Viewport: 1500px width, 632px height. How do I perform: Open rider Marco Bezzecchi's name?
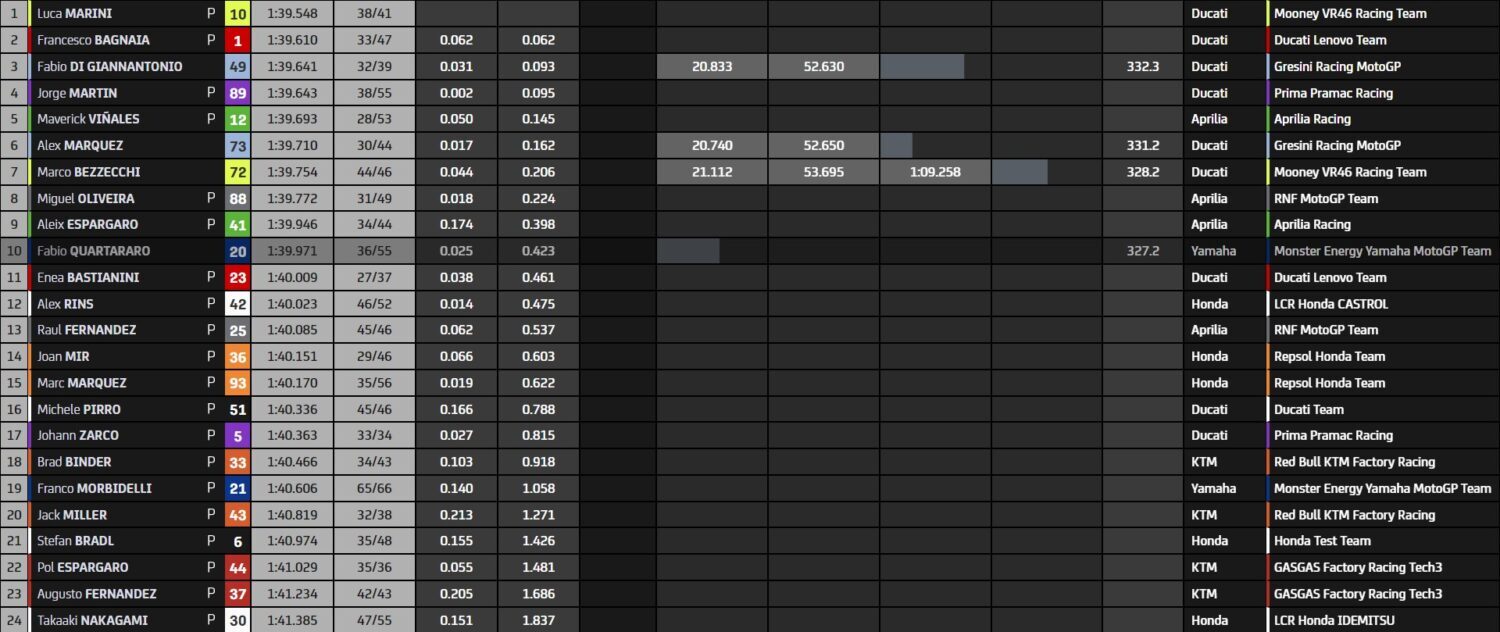pyautogui.click(x=88, y=172)
